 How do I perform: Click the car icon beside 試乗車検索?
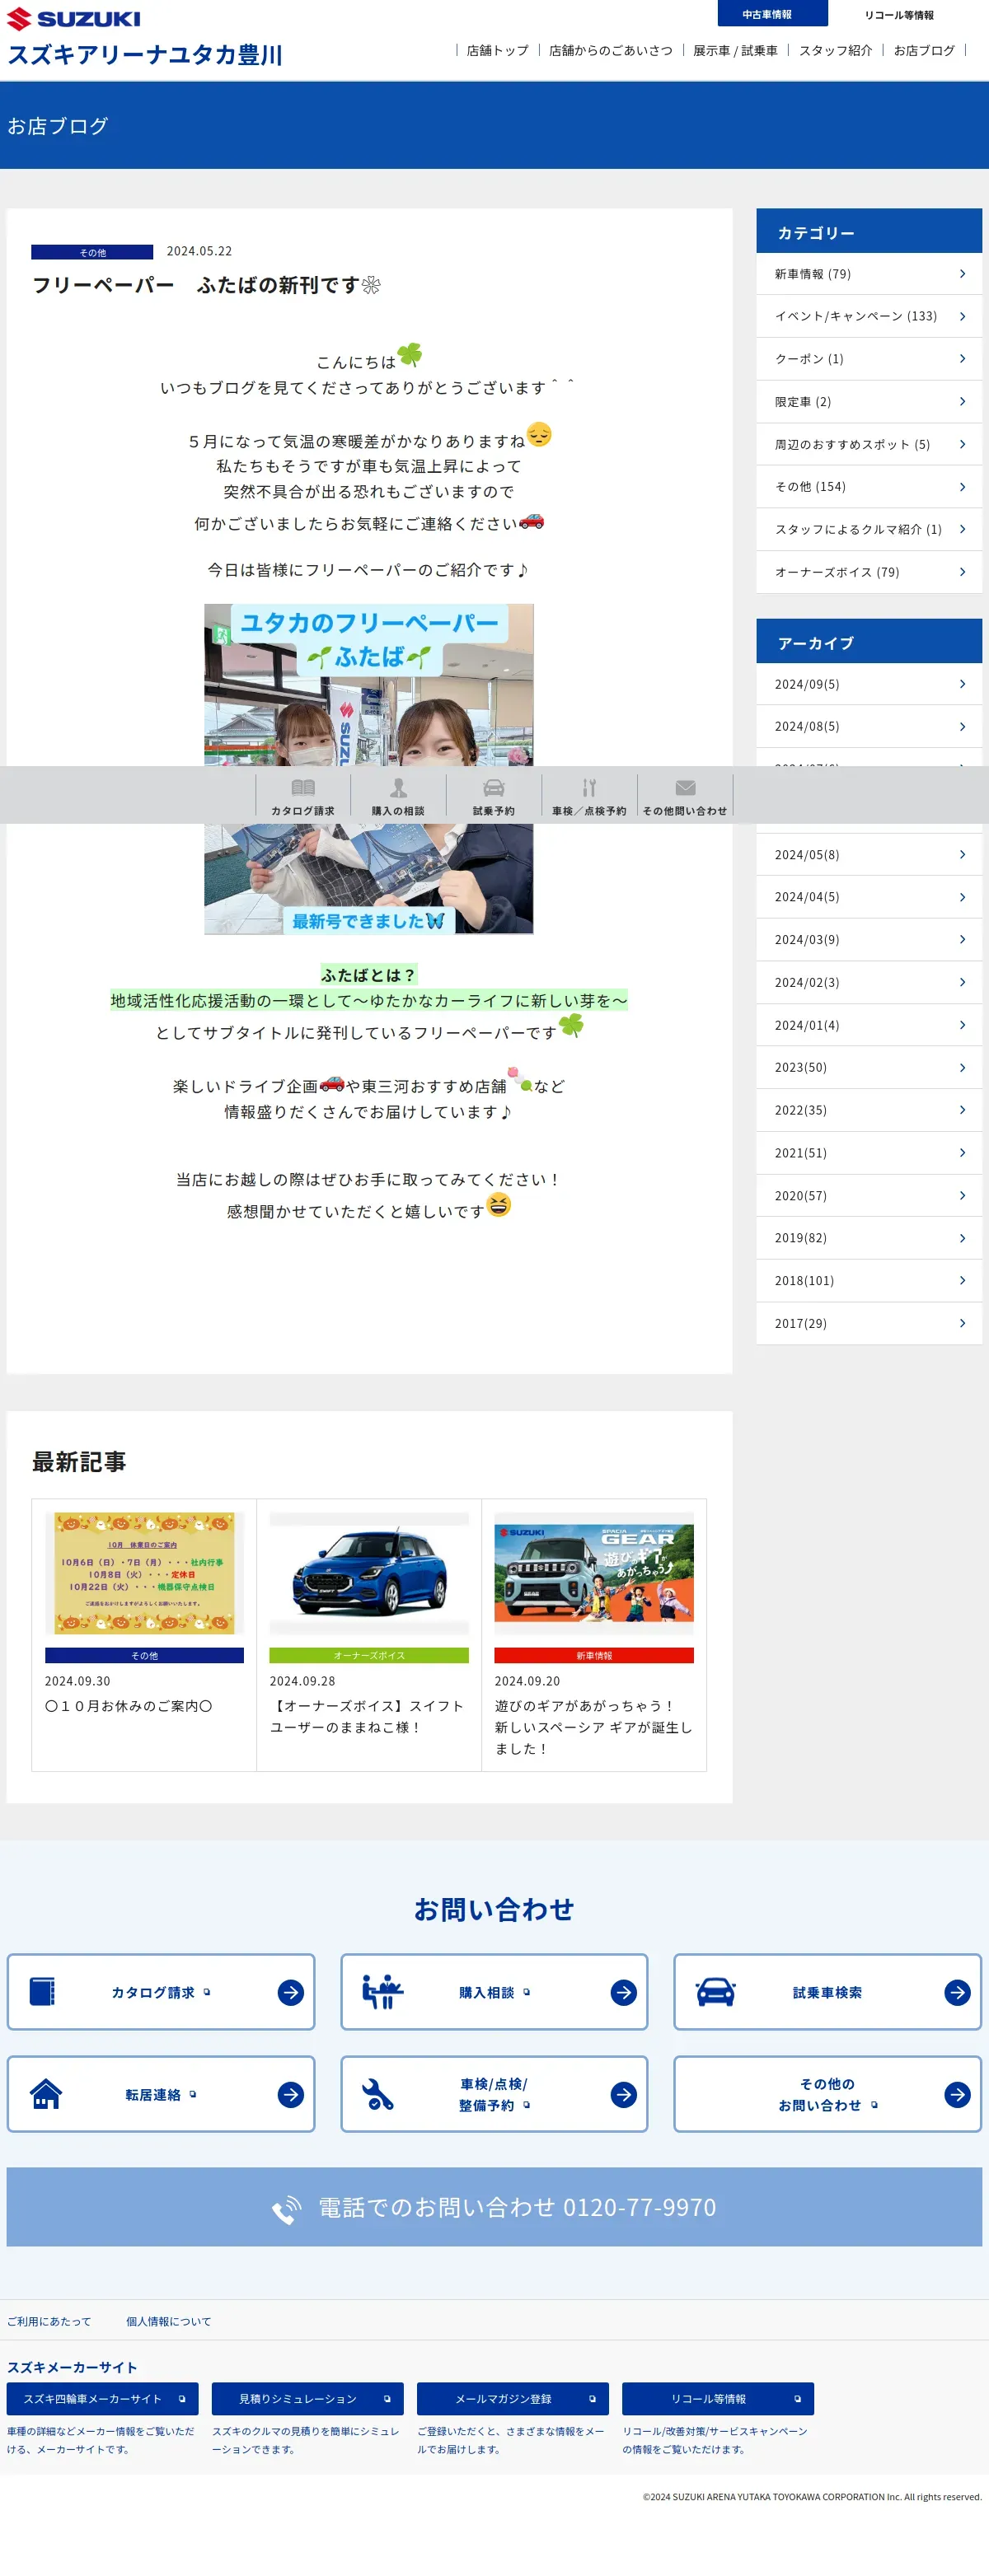(716, 1992)
